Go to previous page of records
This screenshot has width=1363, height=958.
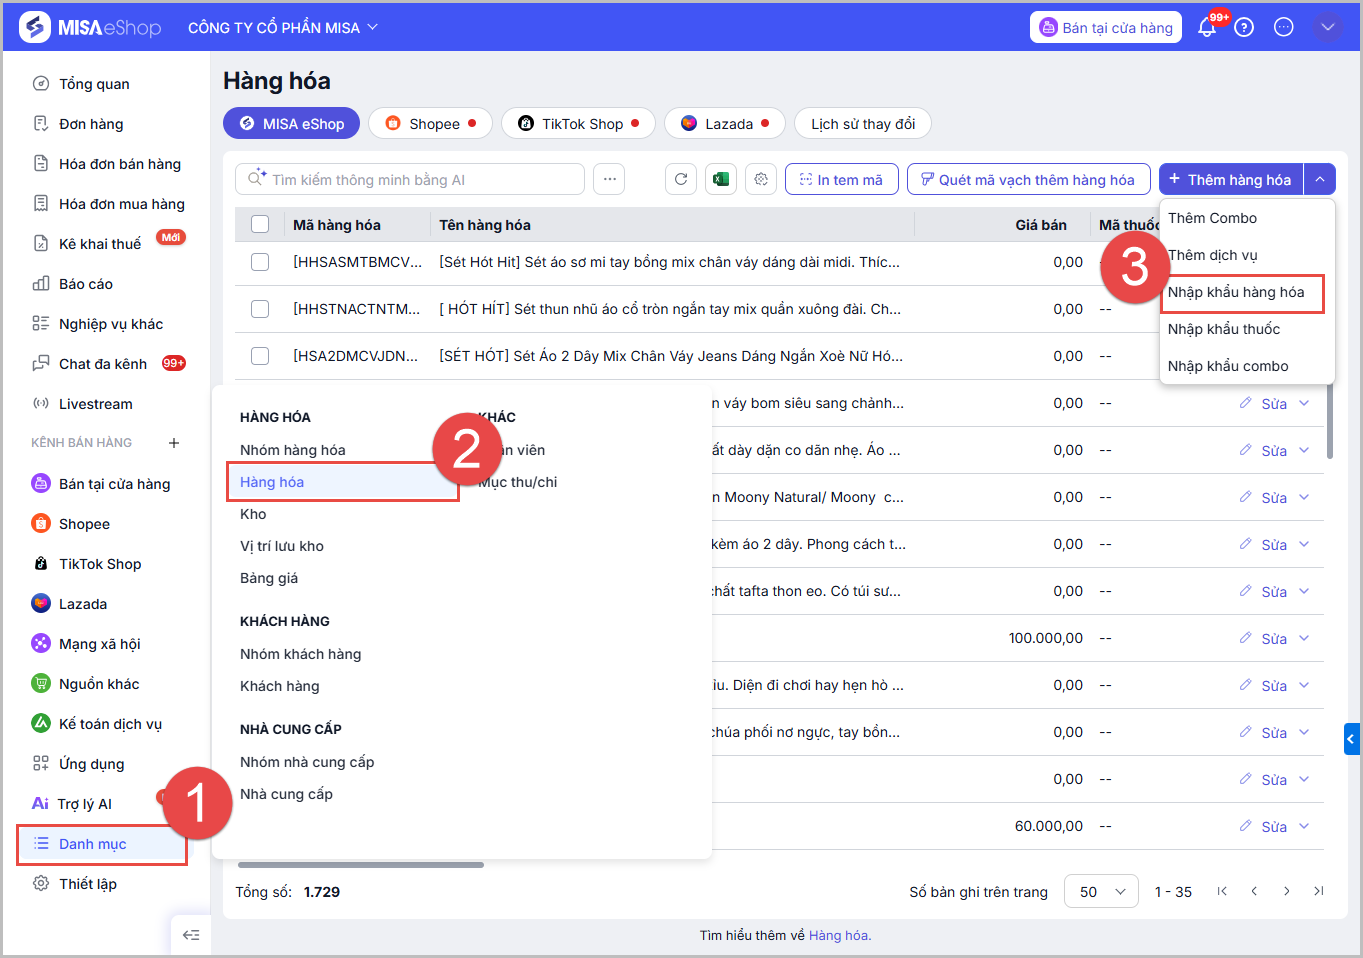[x=1254, y=891]
